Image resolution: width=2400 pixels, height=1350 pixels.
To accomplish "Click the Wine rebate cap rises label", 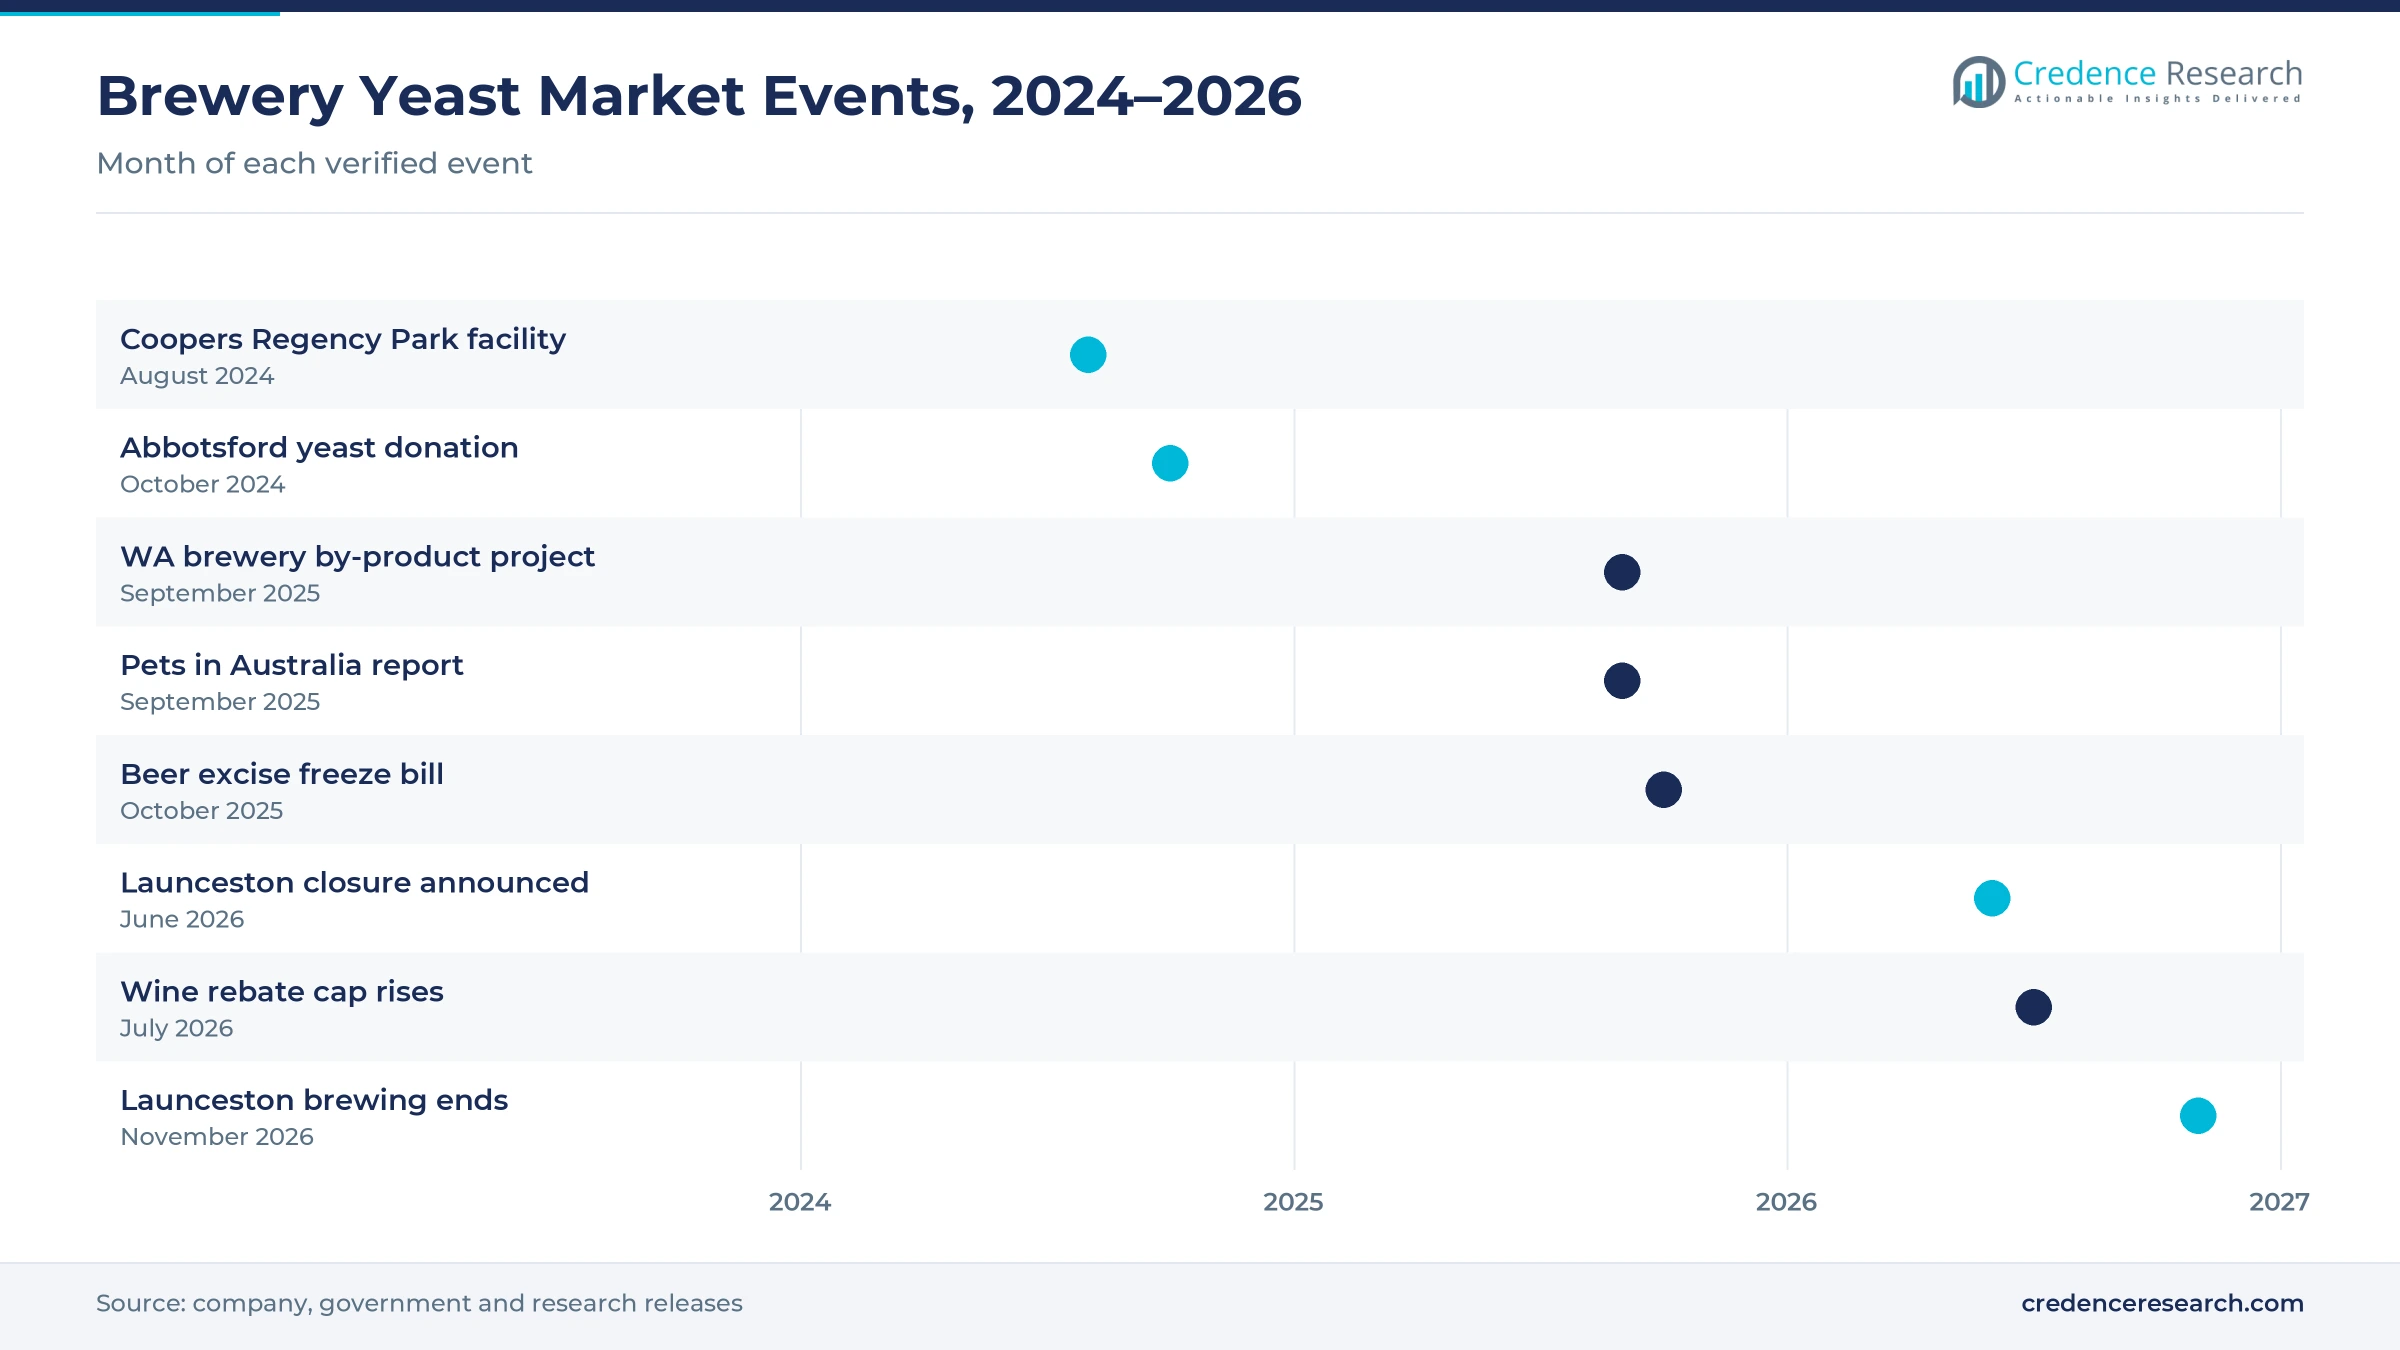I will (282, 992).
